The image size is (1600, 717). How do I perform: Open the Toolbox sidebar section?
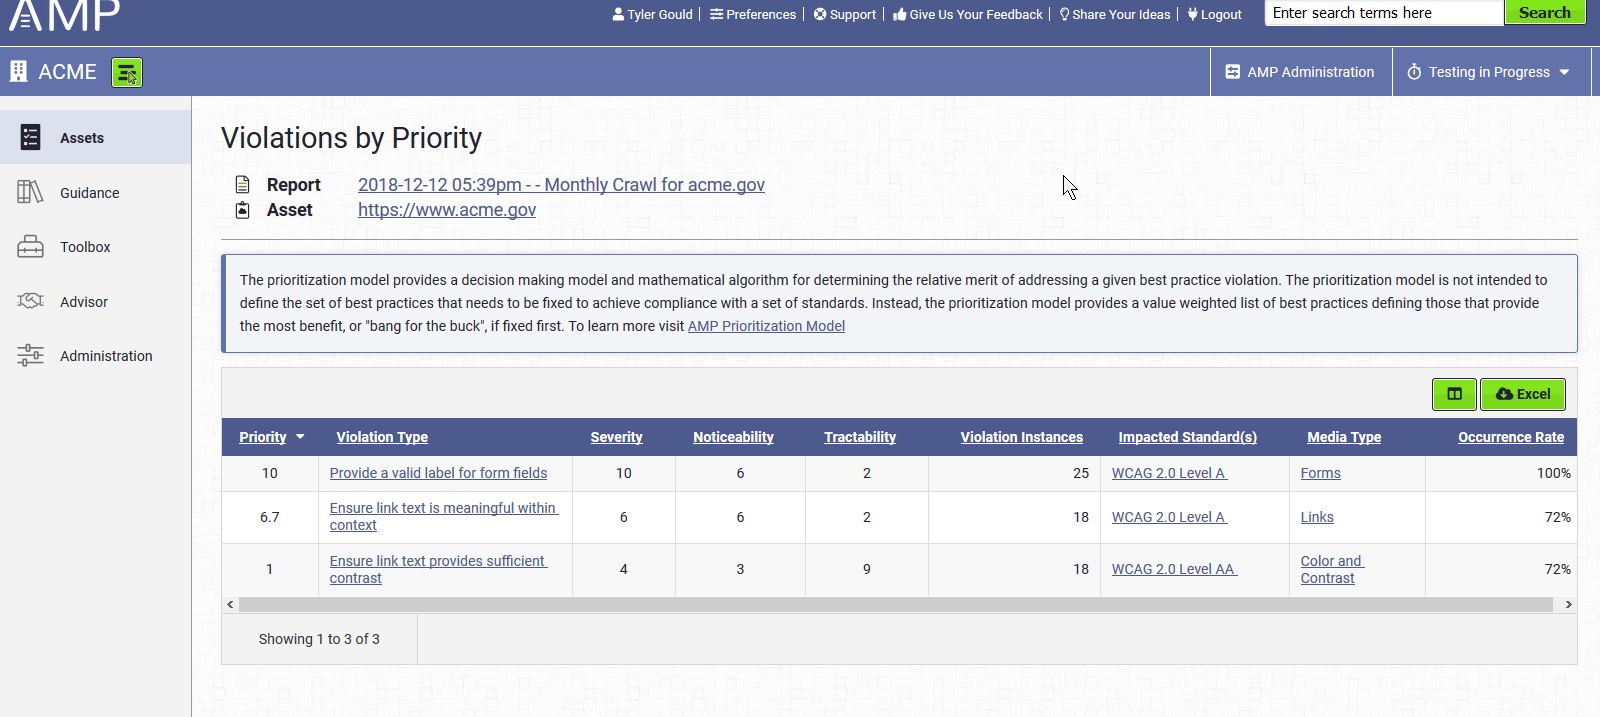click(x=95, y=247)
